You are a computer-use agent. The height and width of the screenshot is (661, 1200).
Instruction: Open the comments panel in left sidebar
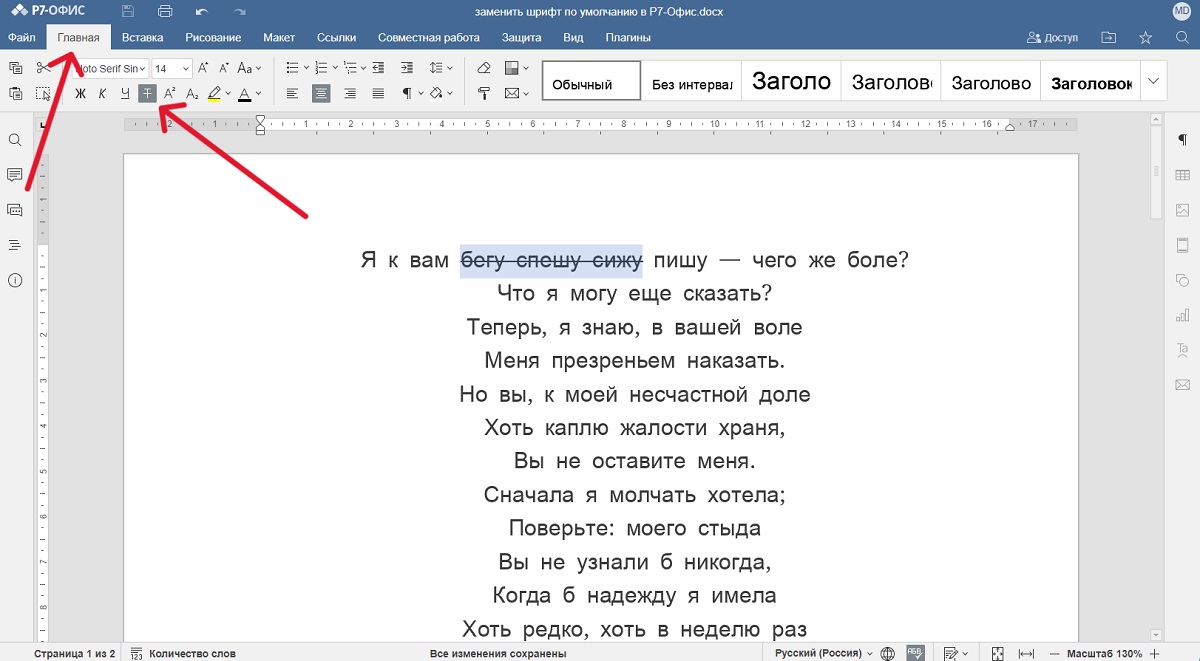[x=15, y=175]
